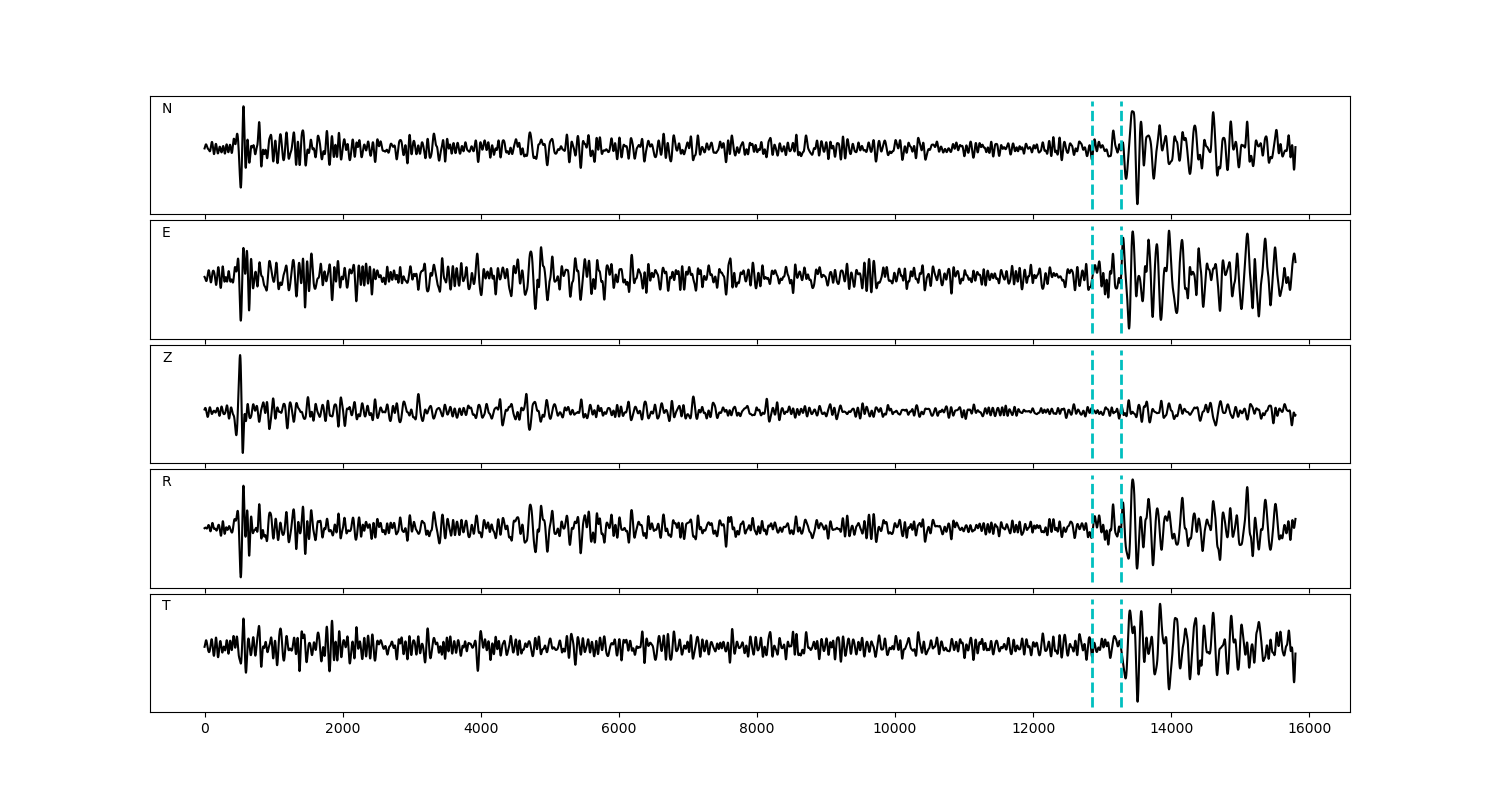Click the R channel label
Image resolution: width=1500 pixels, height=800 pixels.
pyautogui.click(x=167, y=482)
